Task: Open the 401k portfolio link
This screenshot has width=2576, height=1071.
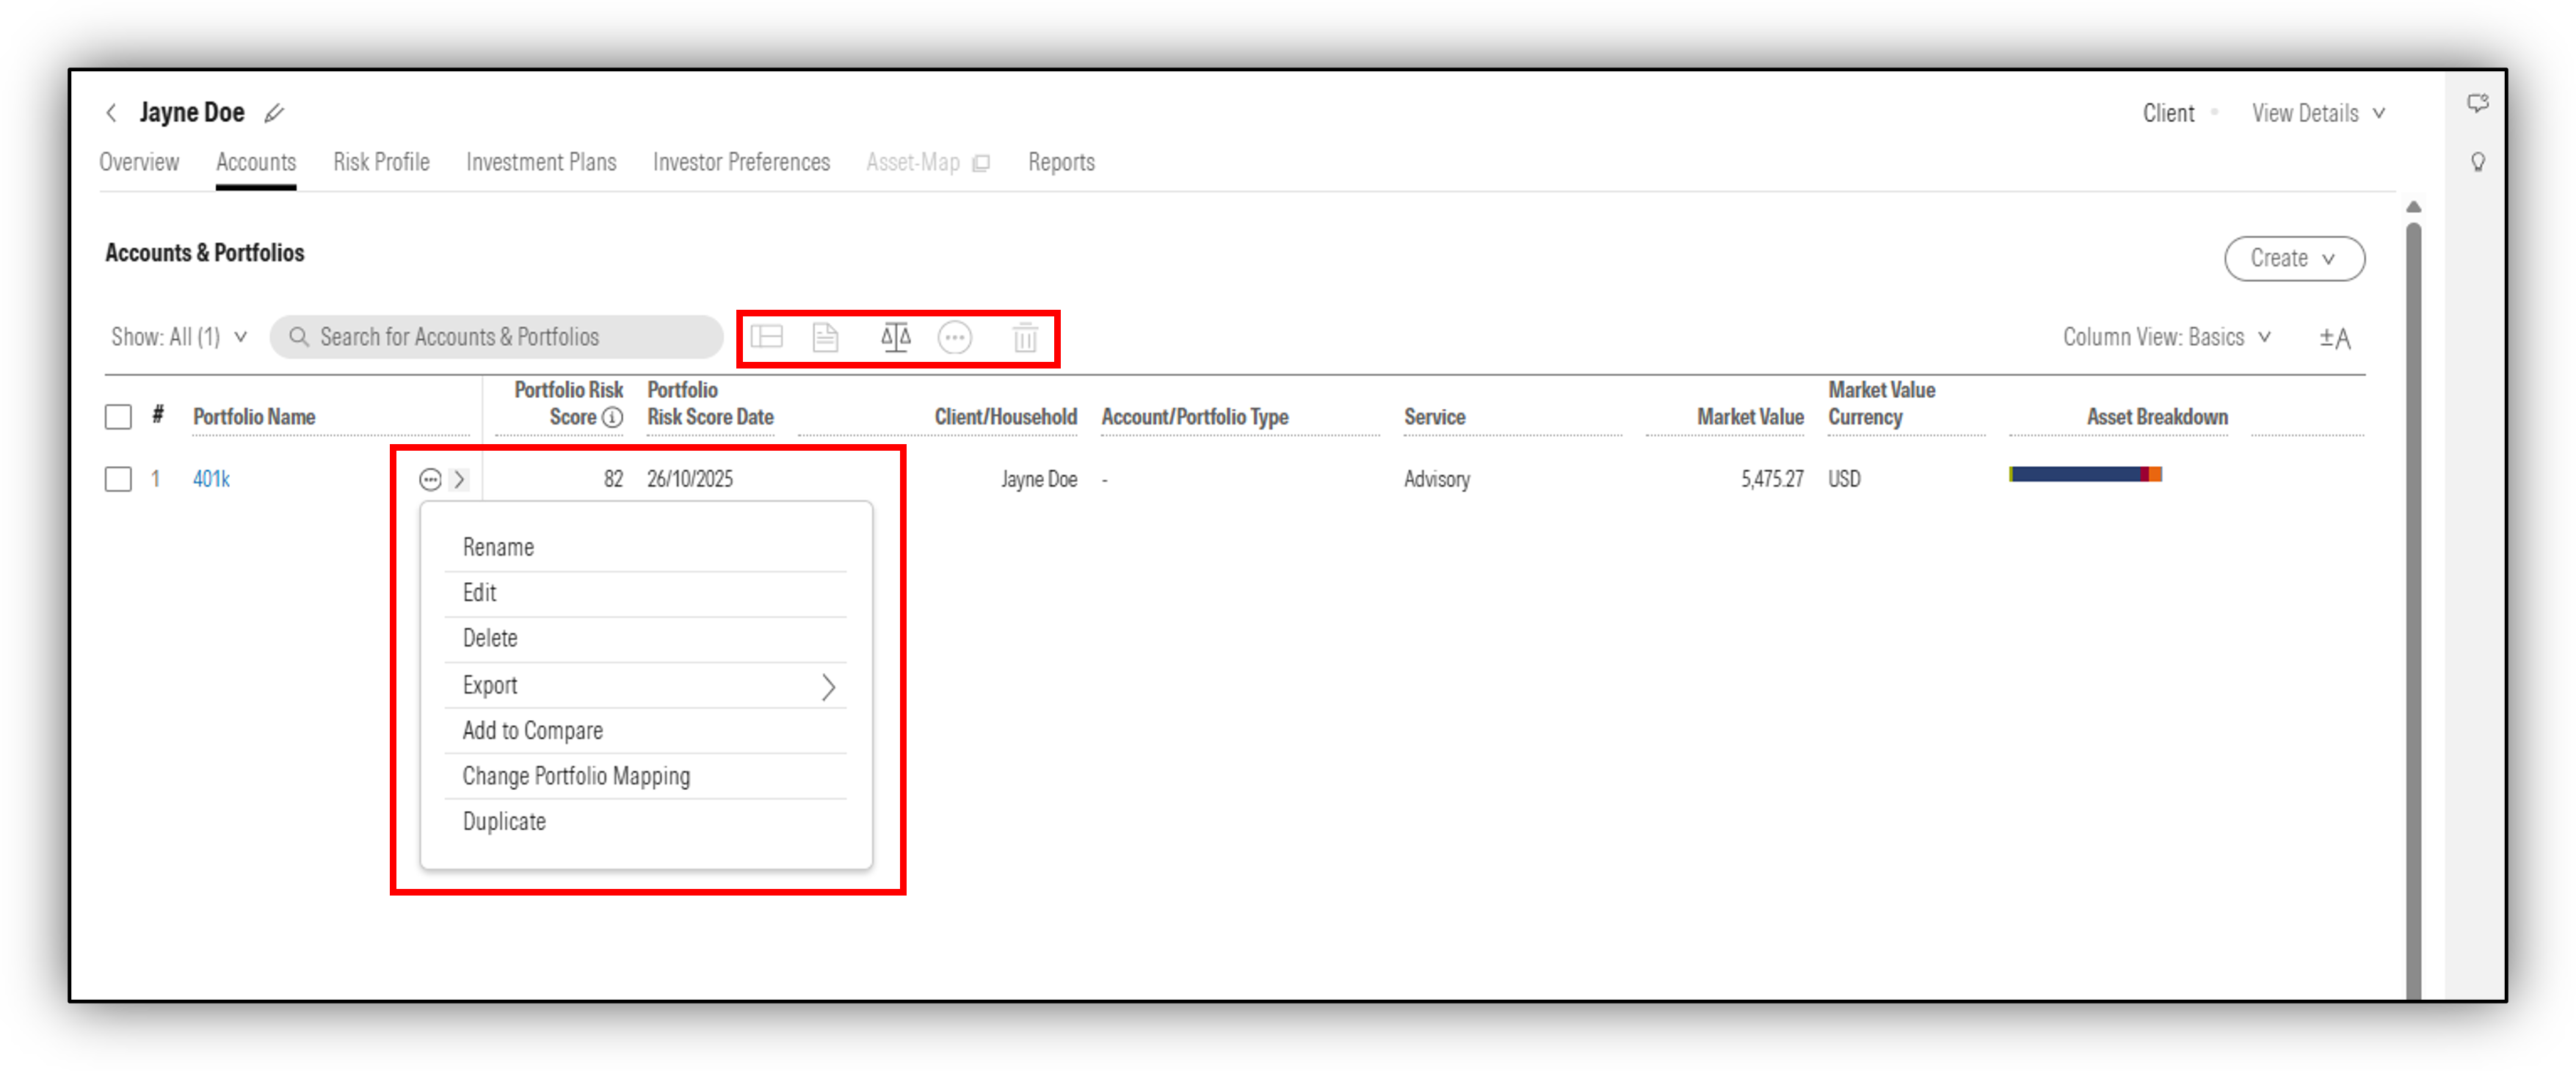Action: point(211,480)
